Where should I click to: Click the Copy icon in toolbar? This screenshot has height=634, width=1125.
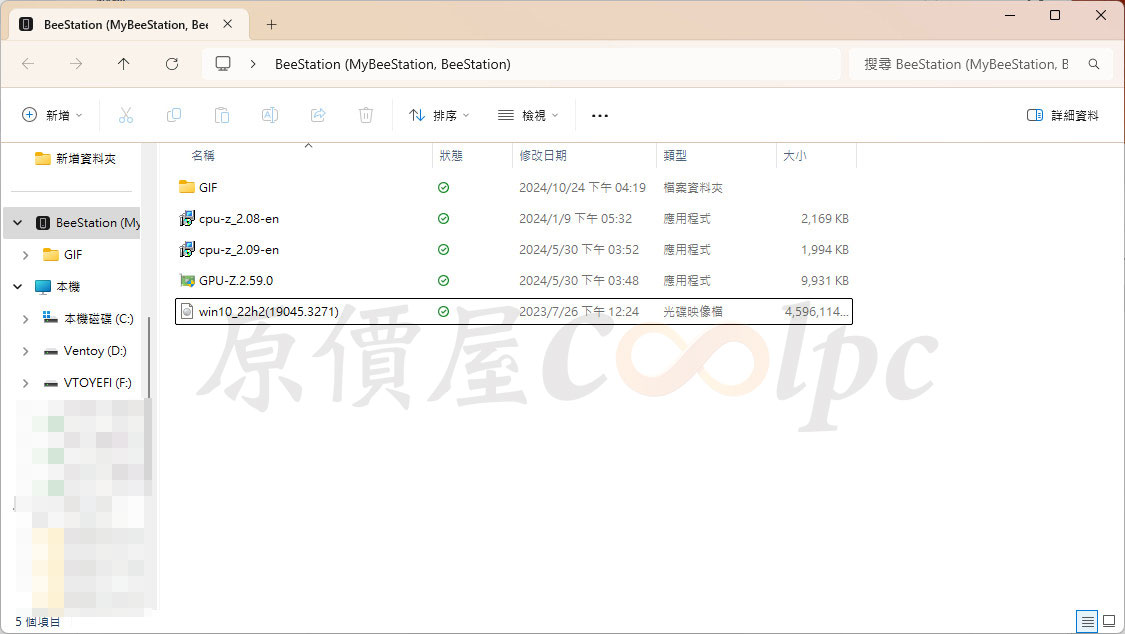click(174, 115)
